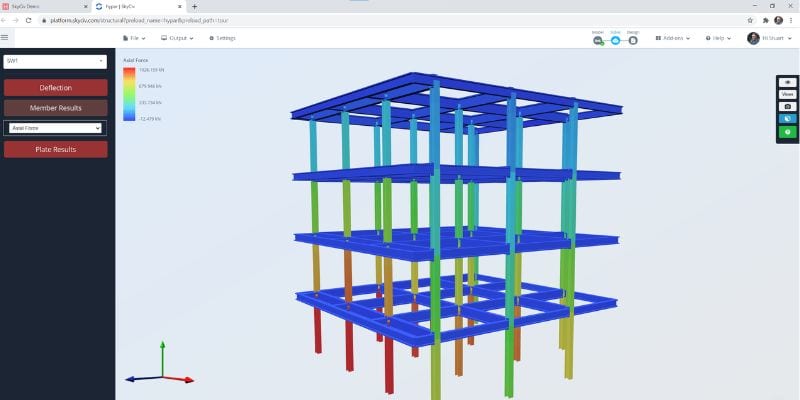Go to the Design stage icon
Image resolution: width=800 pixels, height=400 pixels.
pos(633,40)
